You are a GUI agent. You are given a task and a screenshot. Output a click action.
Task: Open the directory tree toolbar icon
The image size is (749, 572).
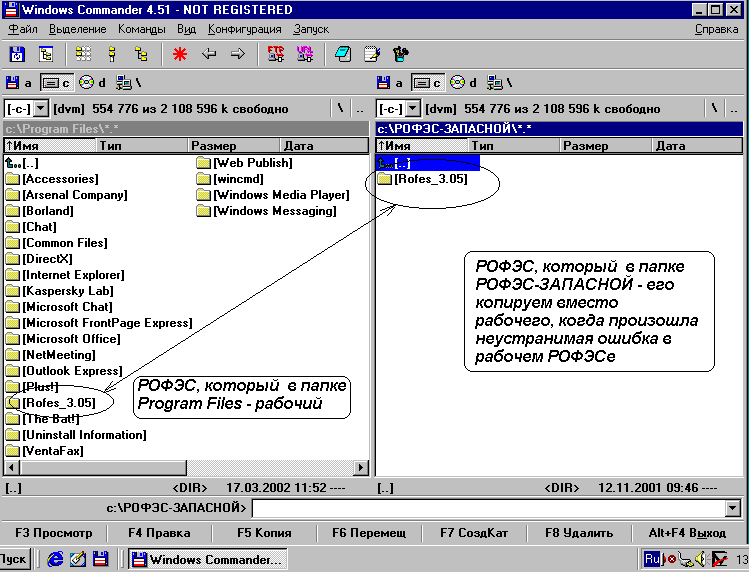pos(46,54)
